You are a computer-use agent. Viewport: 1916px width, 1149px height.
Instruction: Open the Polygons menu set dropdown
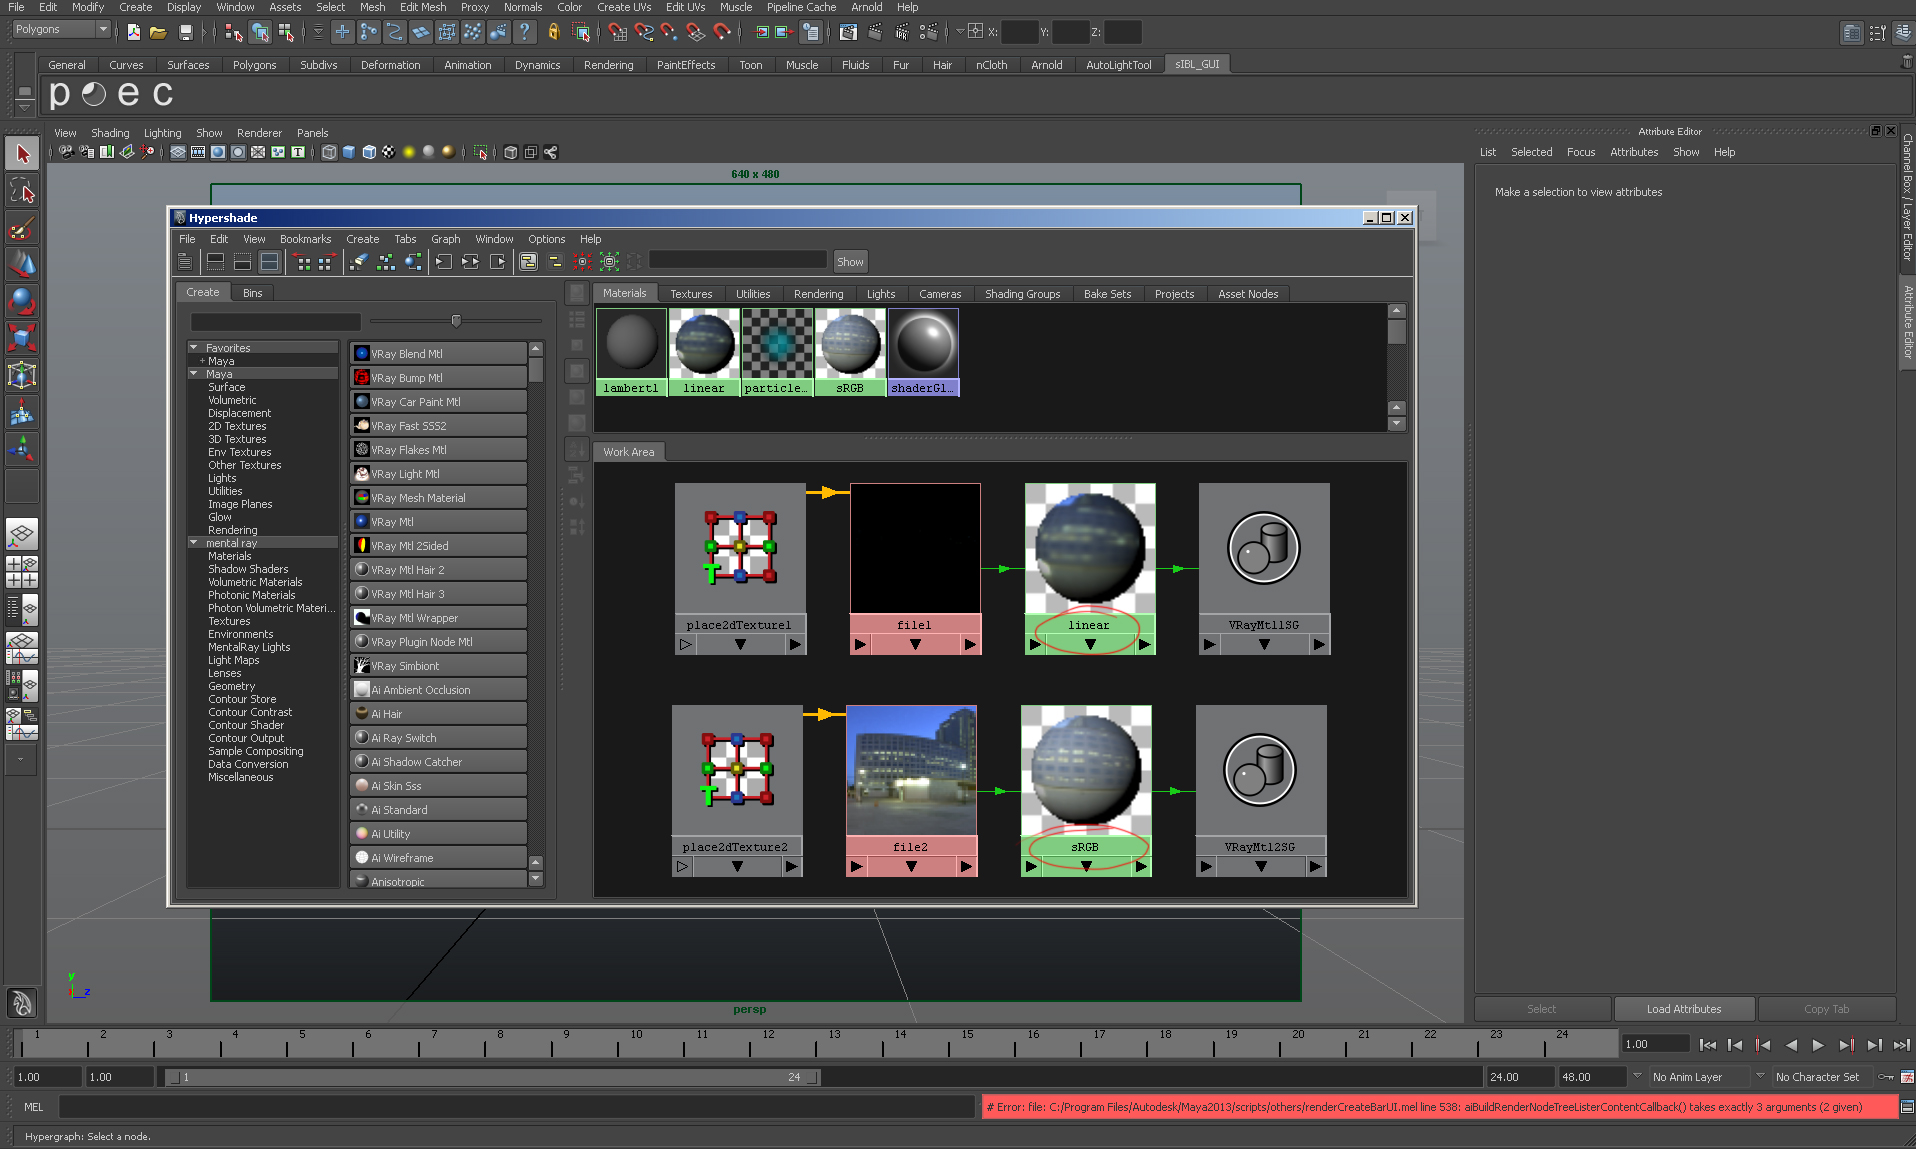60,29
